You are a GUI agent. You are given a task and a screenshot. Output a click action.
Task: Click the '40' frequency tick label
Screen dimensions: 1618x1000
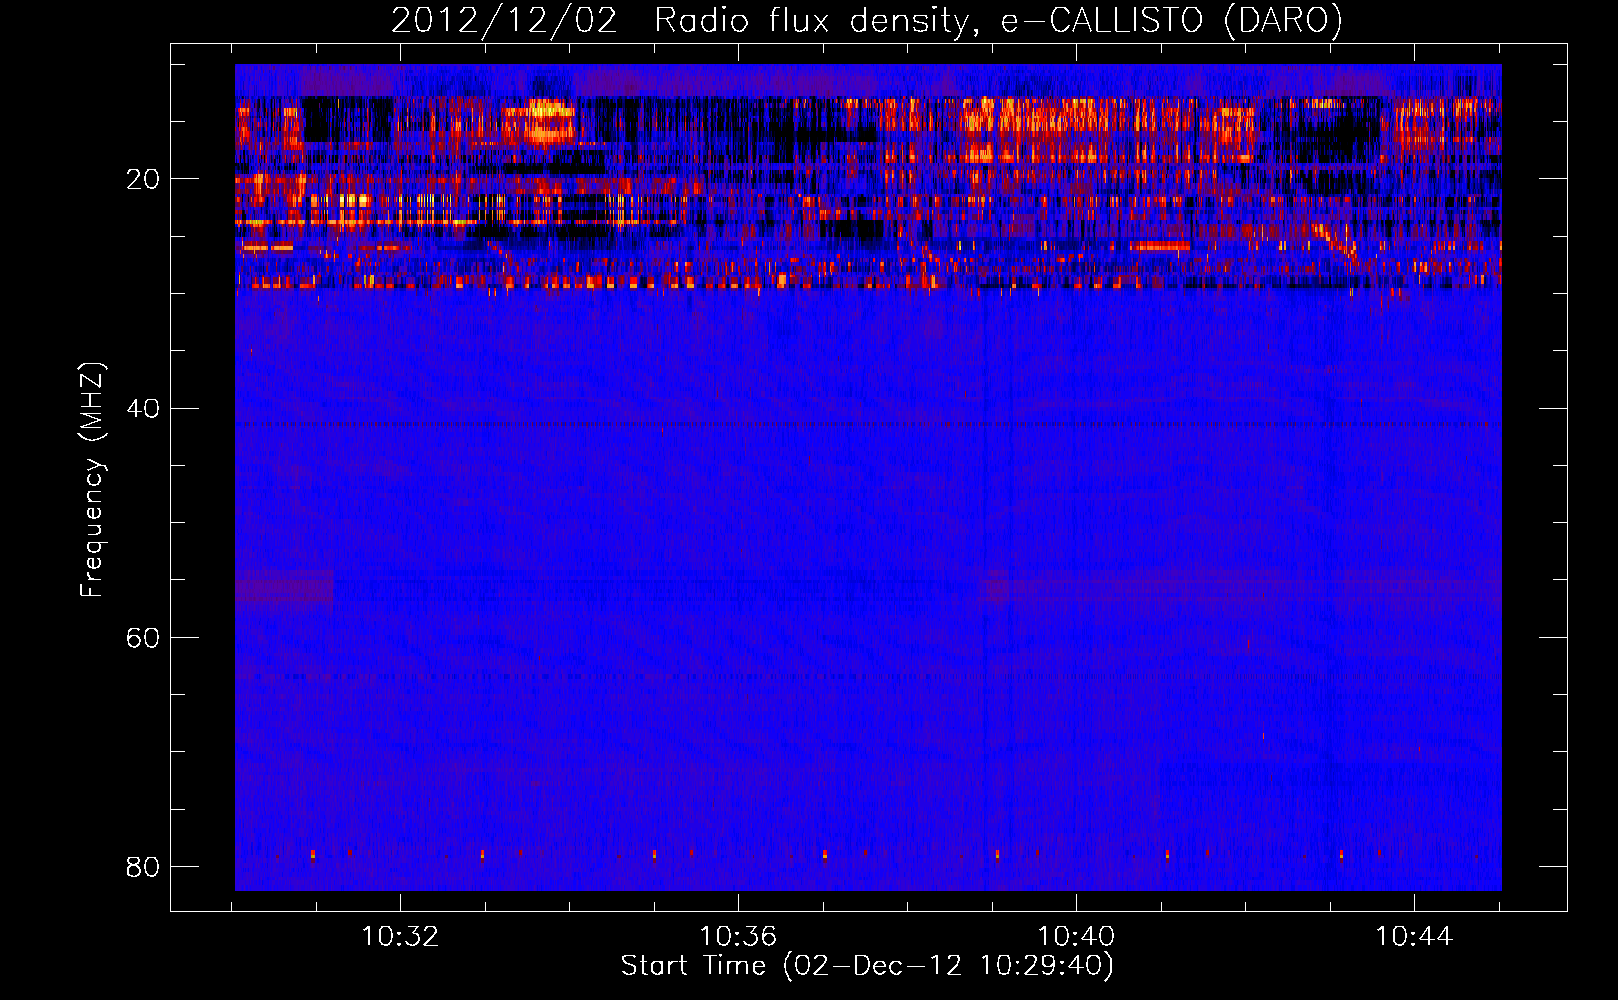point(143,408)
